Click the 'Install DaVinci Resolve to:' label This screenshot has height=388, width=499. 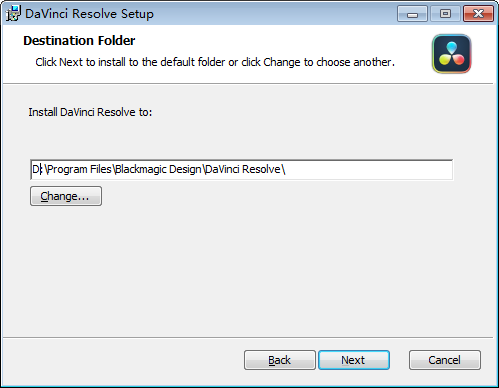[x=90, y=112]
